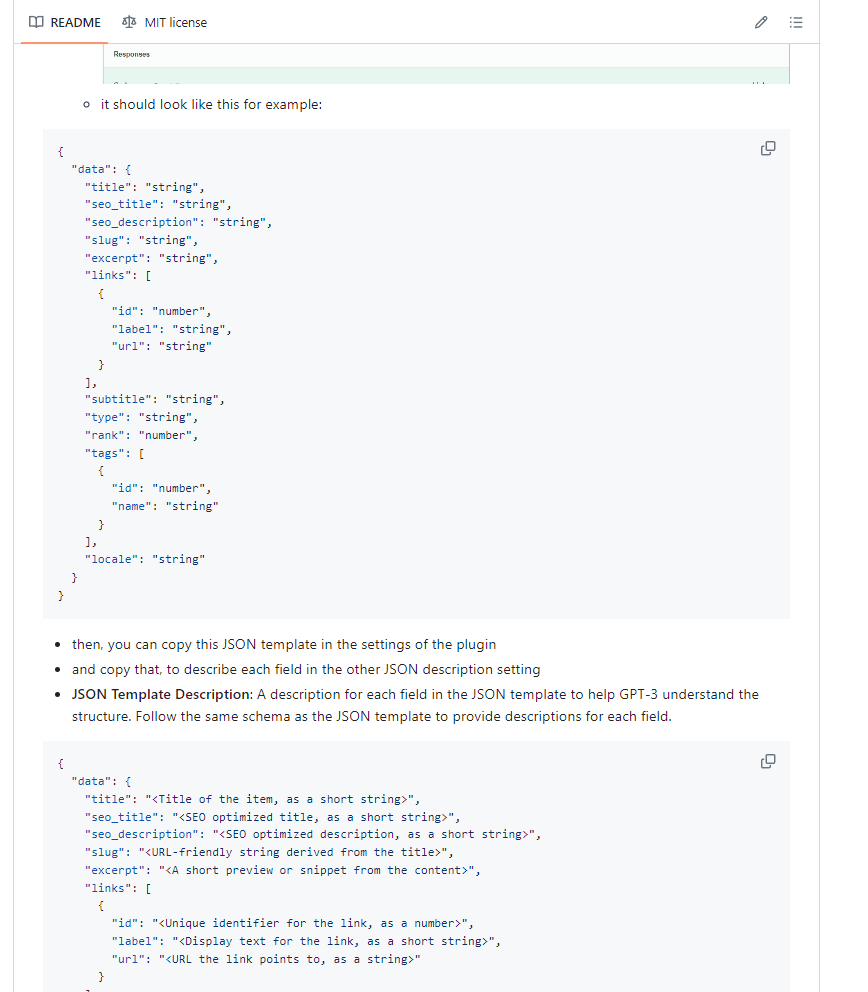
Task: Copy the JSON Template Description code block
Action: [x=768, y=761]
